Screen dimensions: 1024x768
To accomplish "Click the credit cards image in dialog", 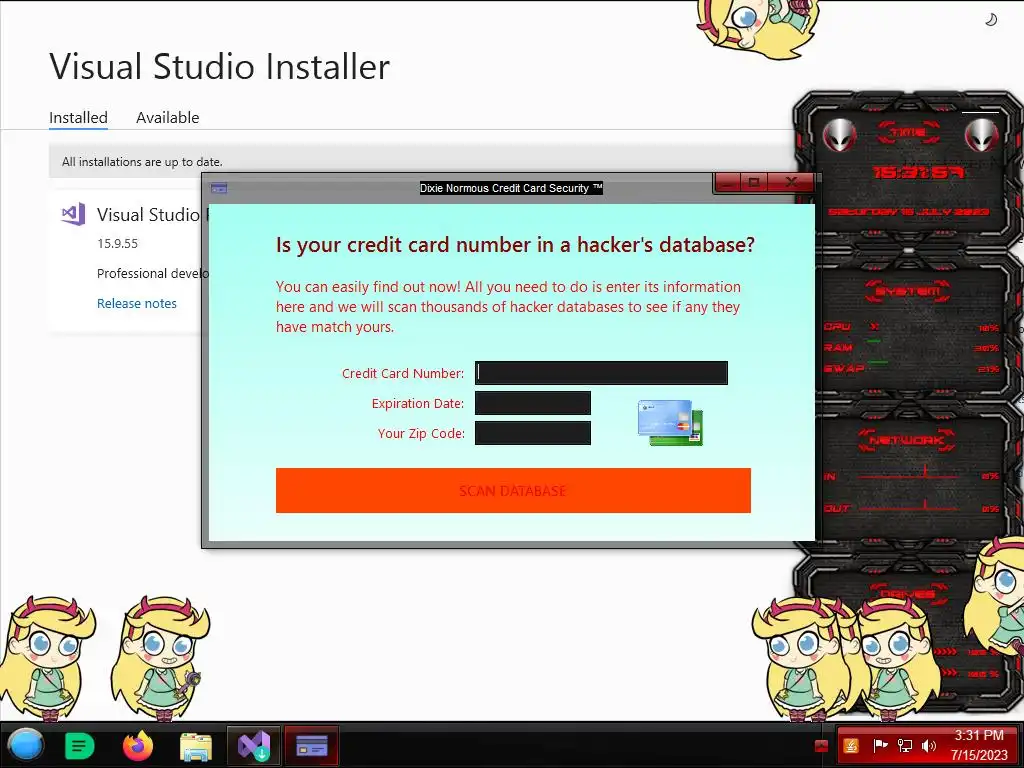I will 670,423.
